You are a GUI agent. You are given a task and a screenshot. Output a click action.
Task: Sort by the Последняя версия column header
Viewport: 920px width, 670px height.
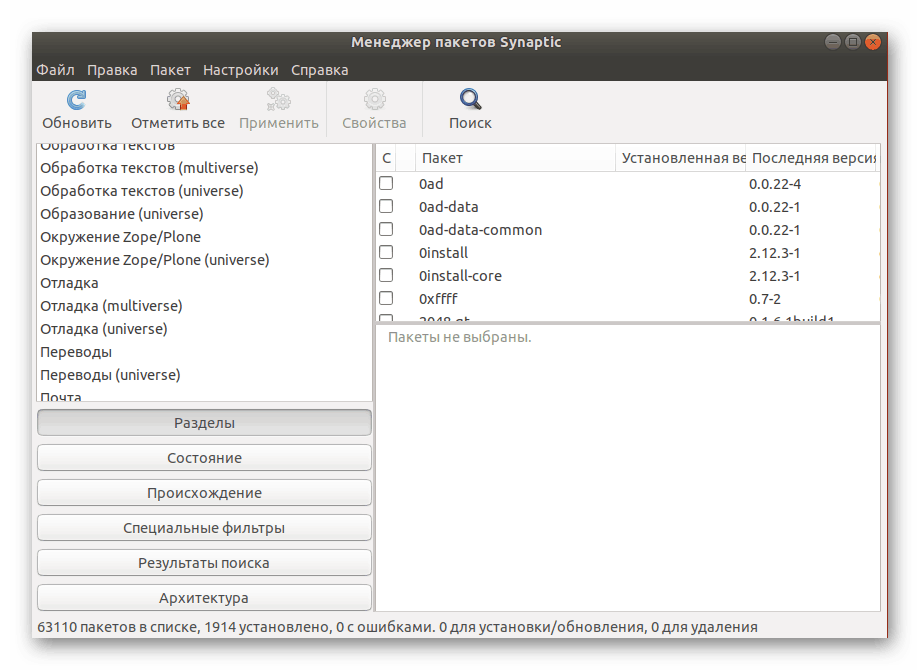point(811,158)
